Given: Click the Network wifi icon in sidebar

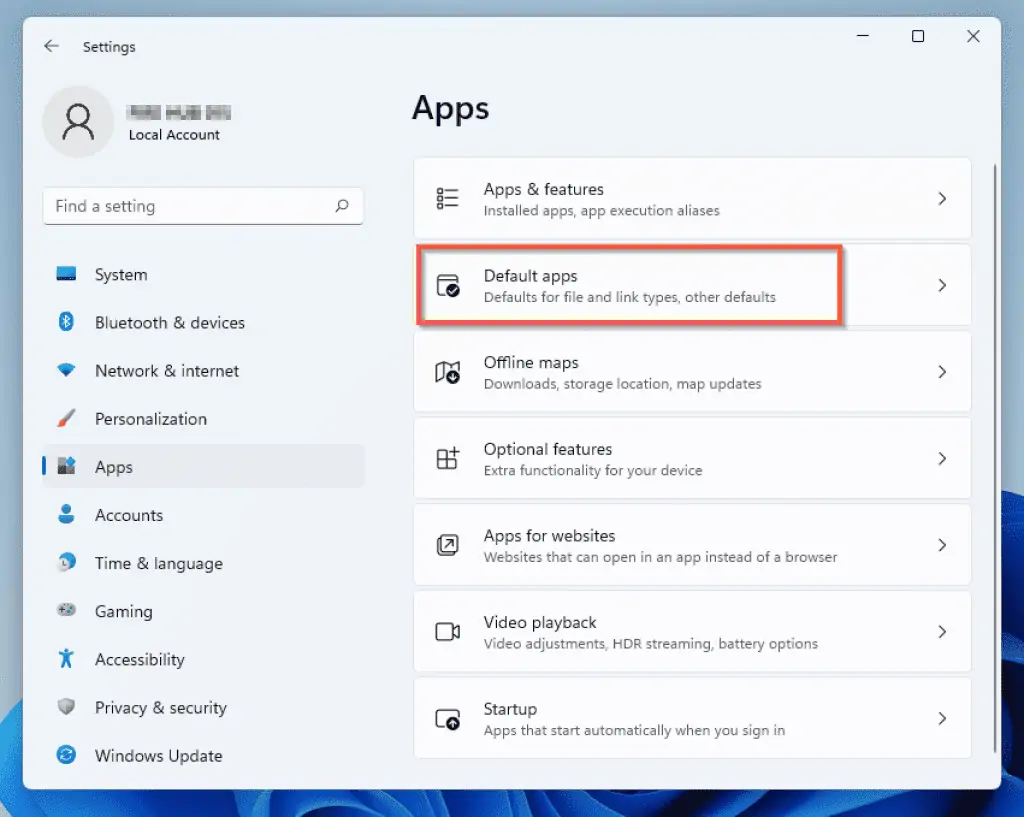Looking at the screenshot, I should (x=66, y=370).
